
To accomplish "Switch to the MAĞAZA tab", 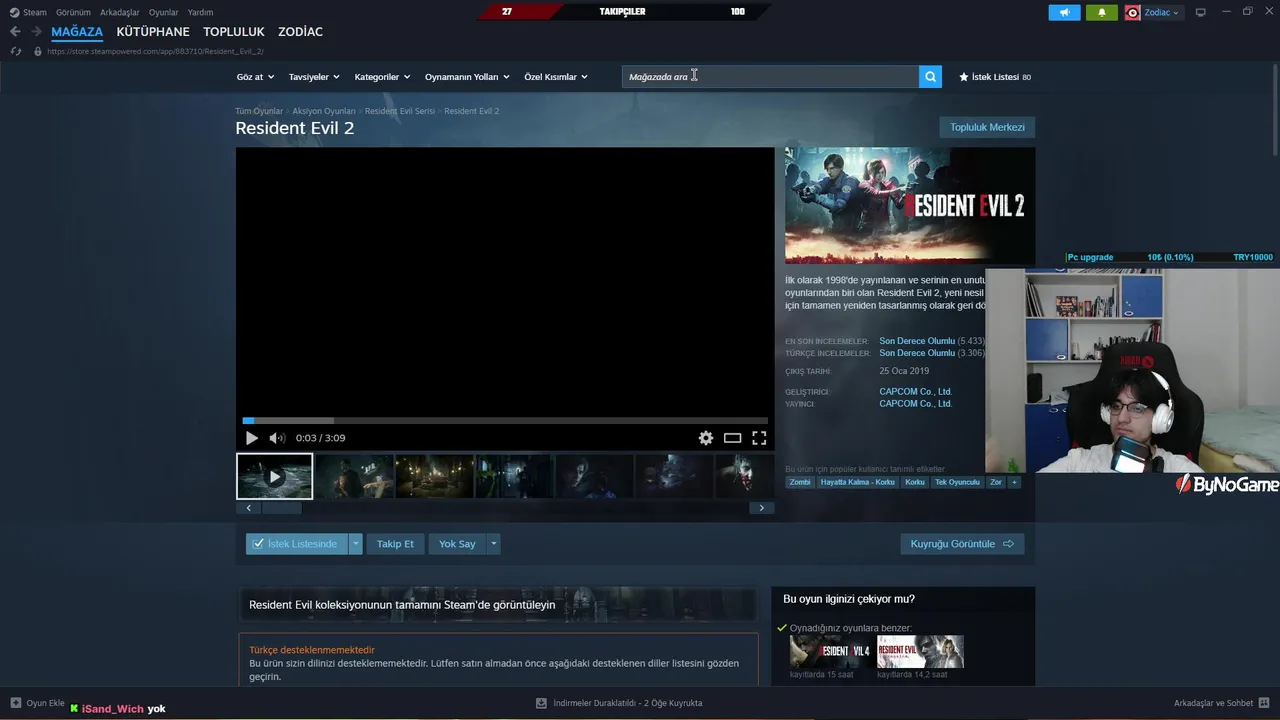I will click(77, 32).
